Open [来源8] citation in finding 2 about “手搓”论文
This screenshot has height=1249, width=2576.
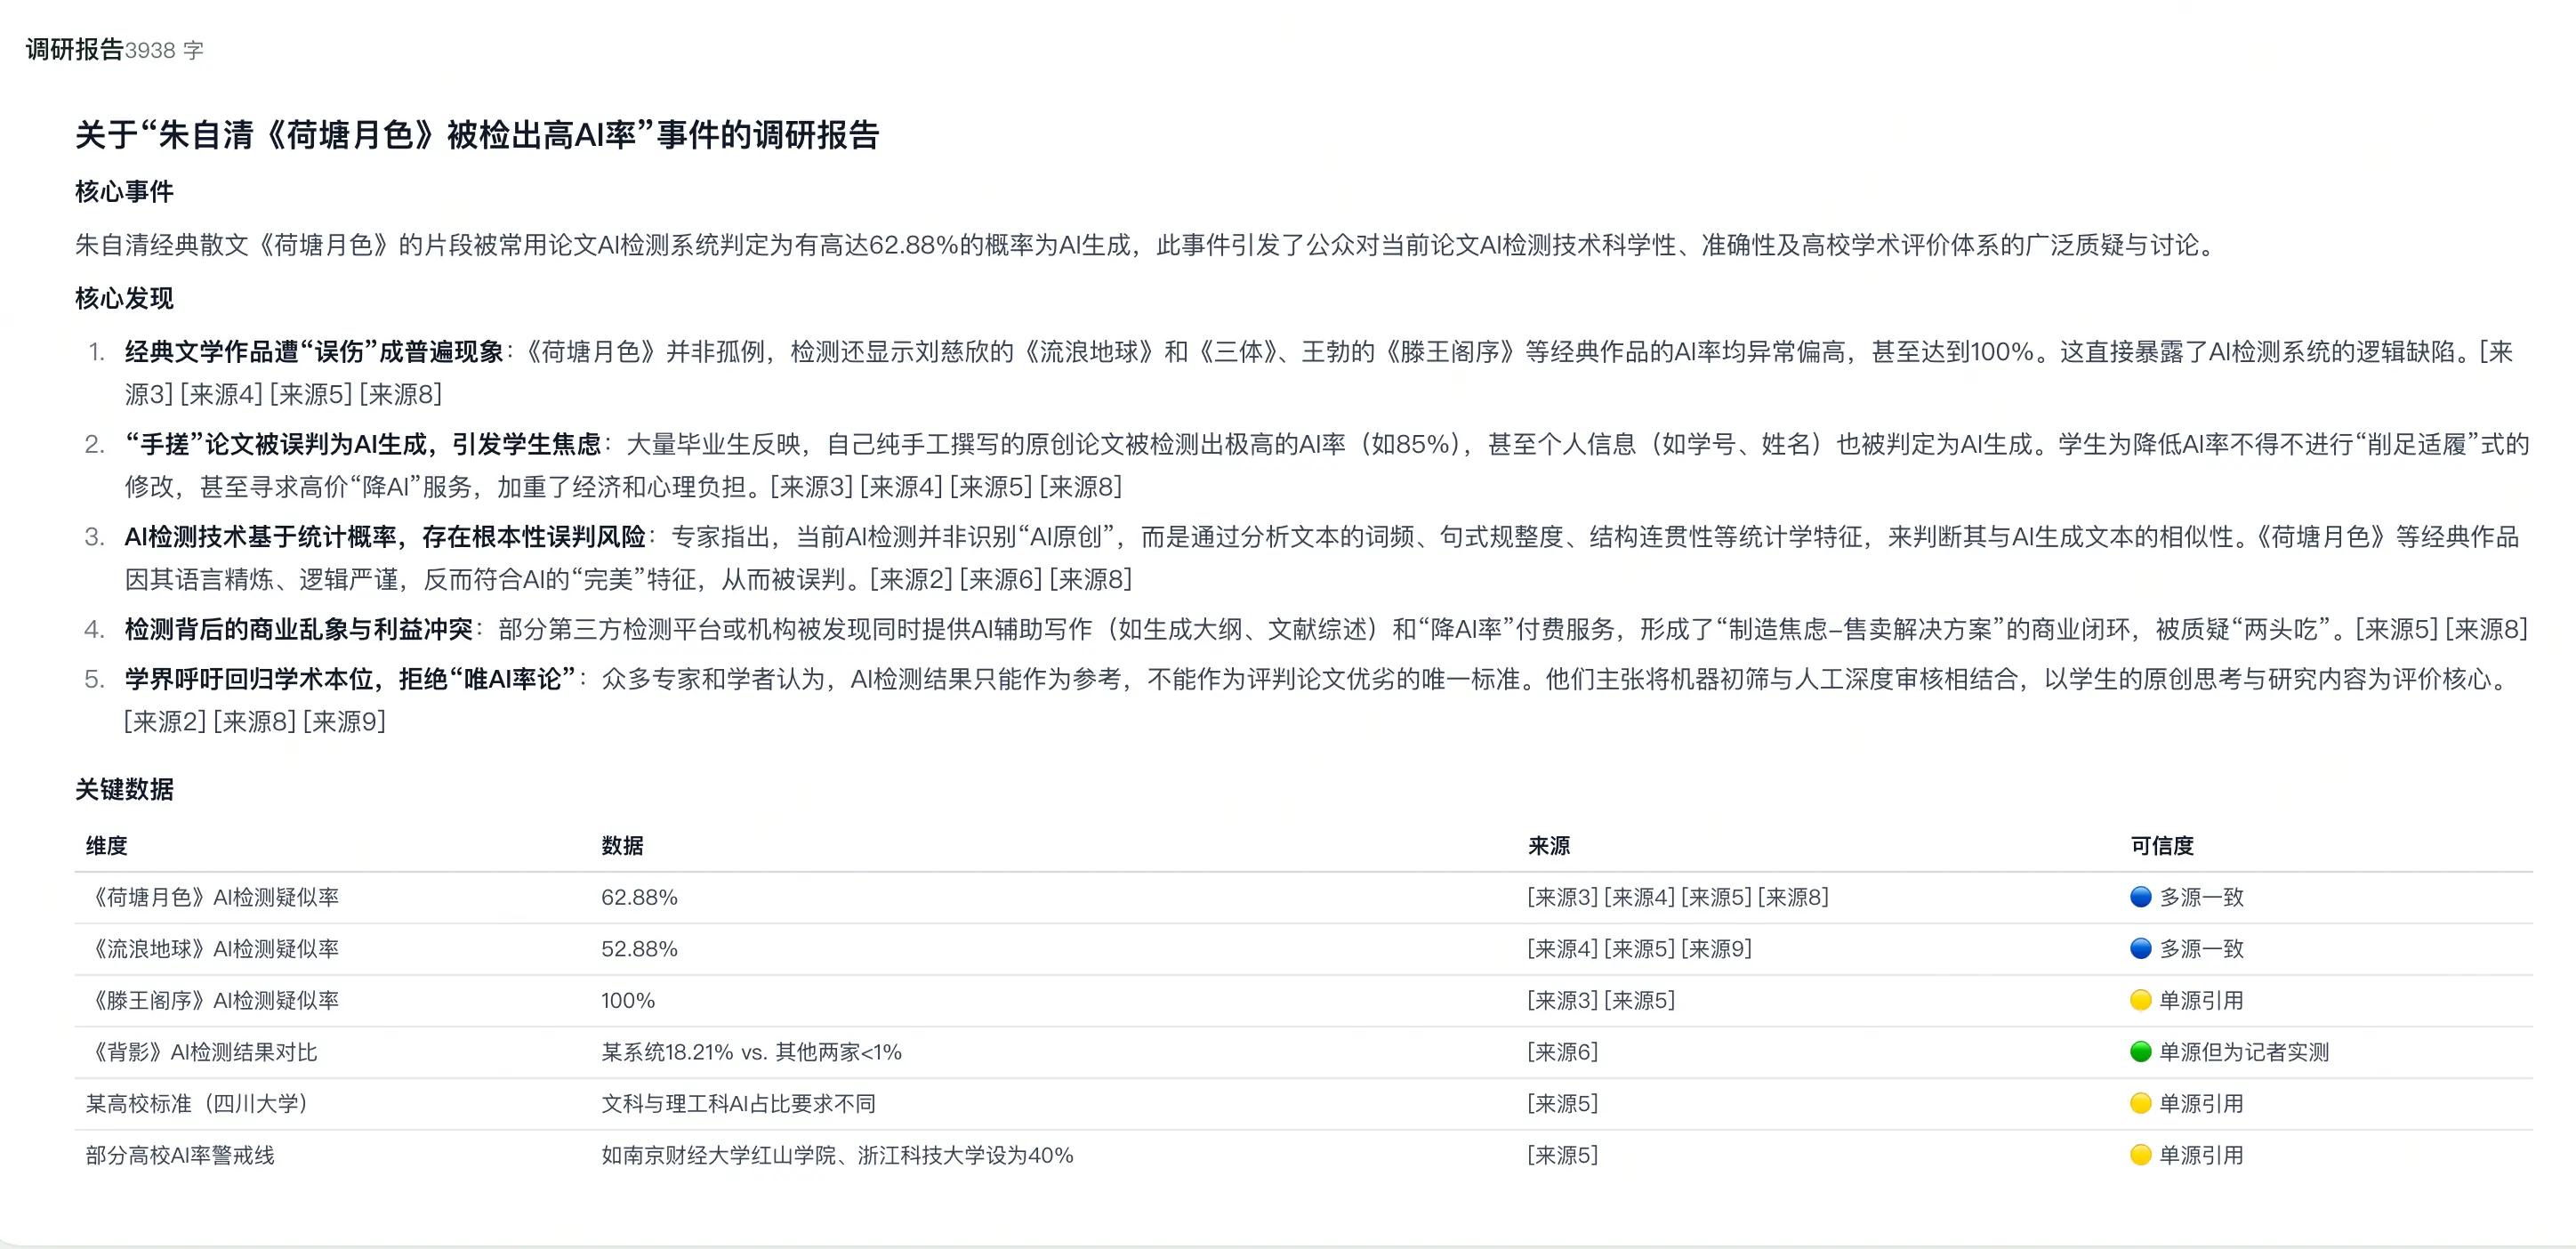coord(1081,487)
